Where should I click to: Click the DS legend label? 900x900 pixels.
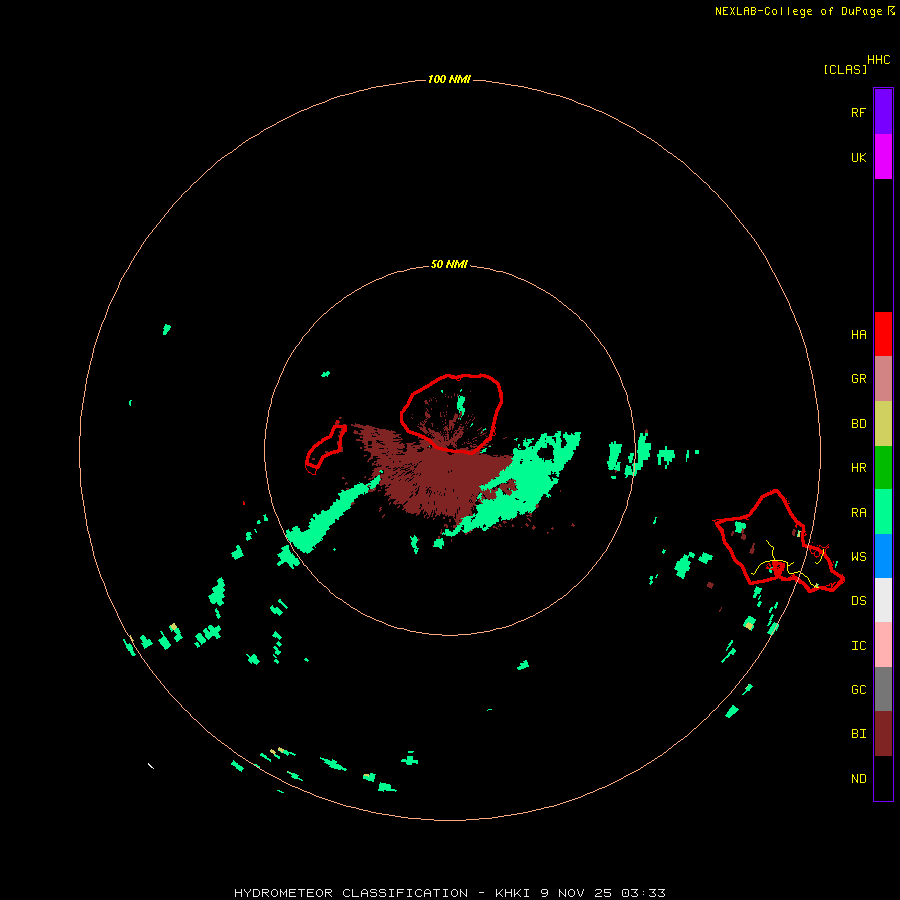[858, 601]
